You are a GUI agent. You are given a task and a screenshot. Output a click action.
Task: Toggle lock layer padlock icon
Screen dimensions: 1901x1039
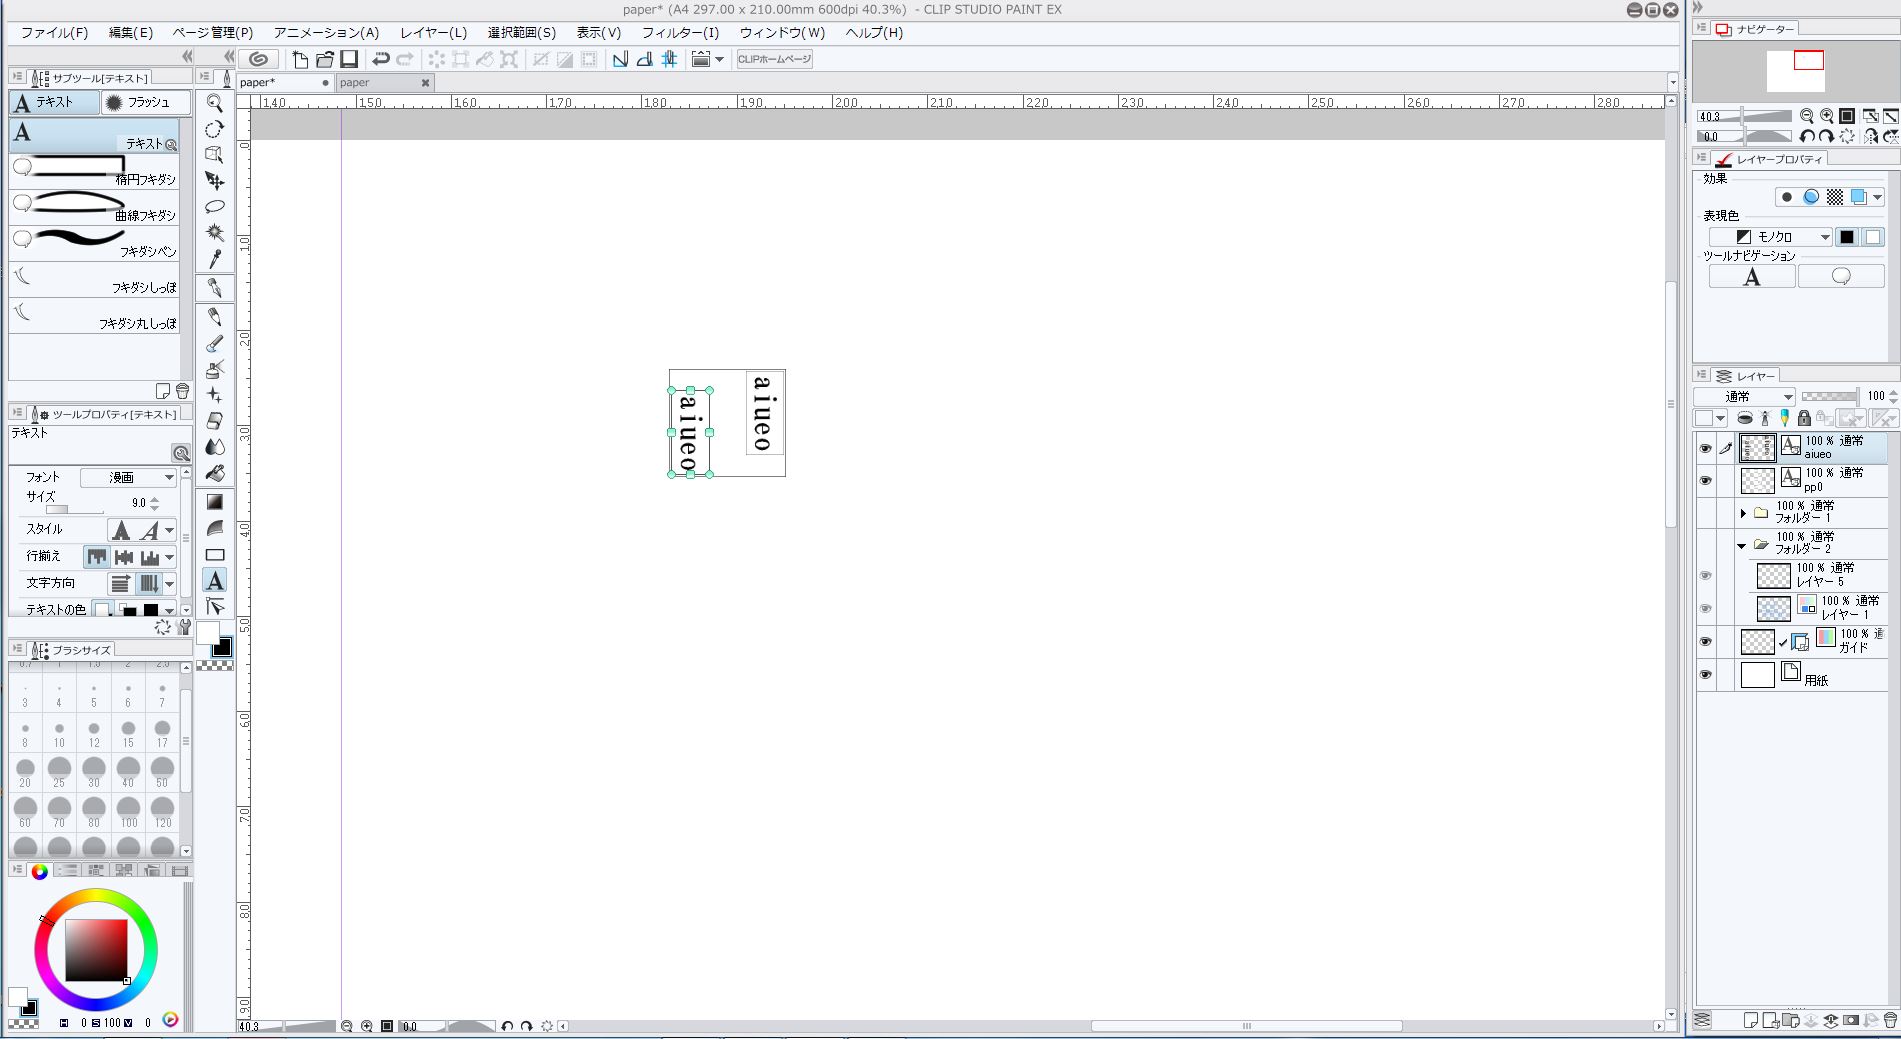(1804, 418)
